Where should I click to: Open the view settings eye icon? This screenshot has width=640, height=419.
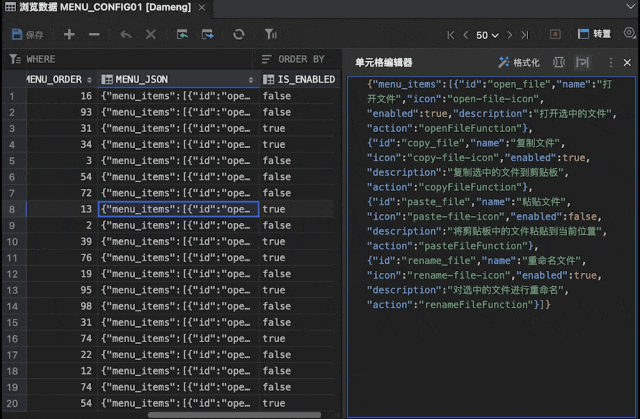(630, 33)
